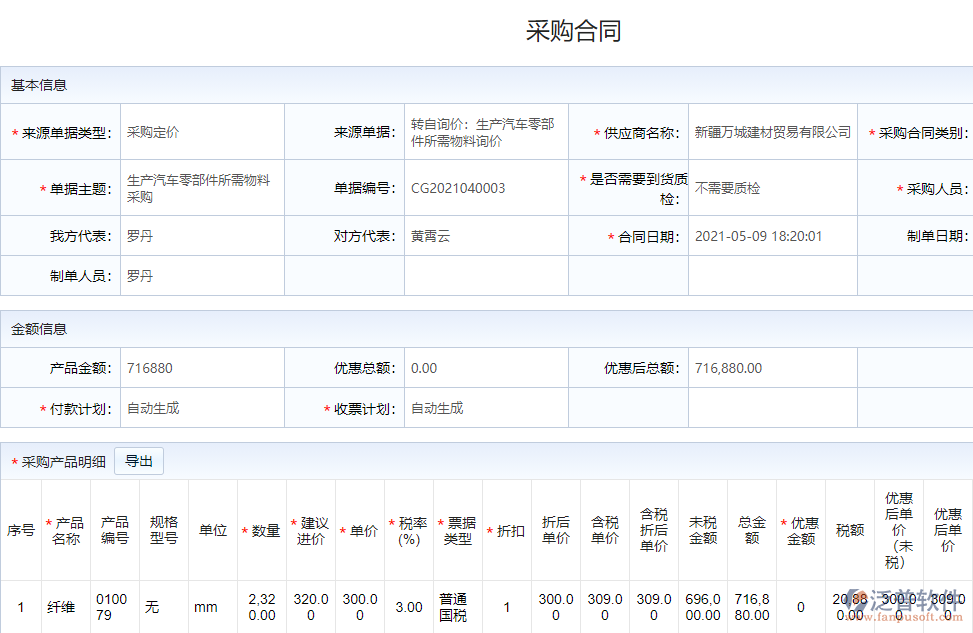This screenshot has width=973, height=633.
Task: Click the 对方代表 field 黄霄云
Action: [431, 237]
